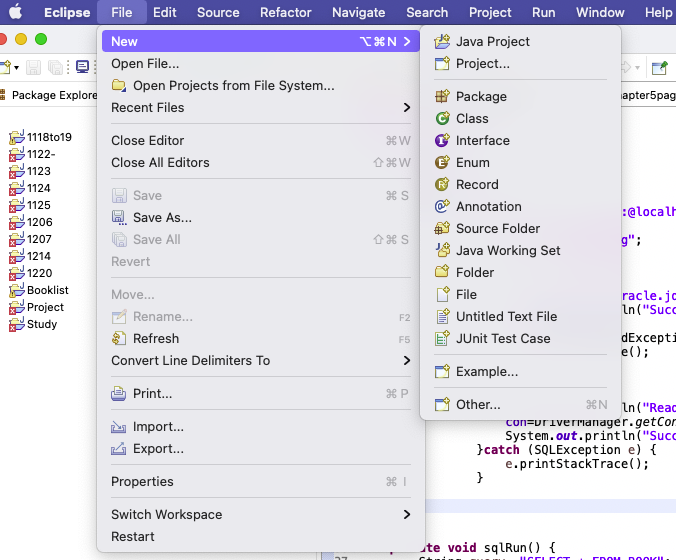Click the Package icon in submenu
676x560 pixels.
point(442,96)
